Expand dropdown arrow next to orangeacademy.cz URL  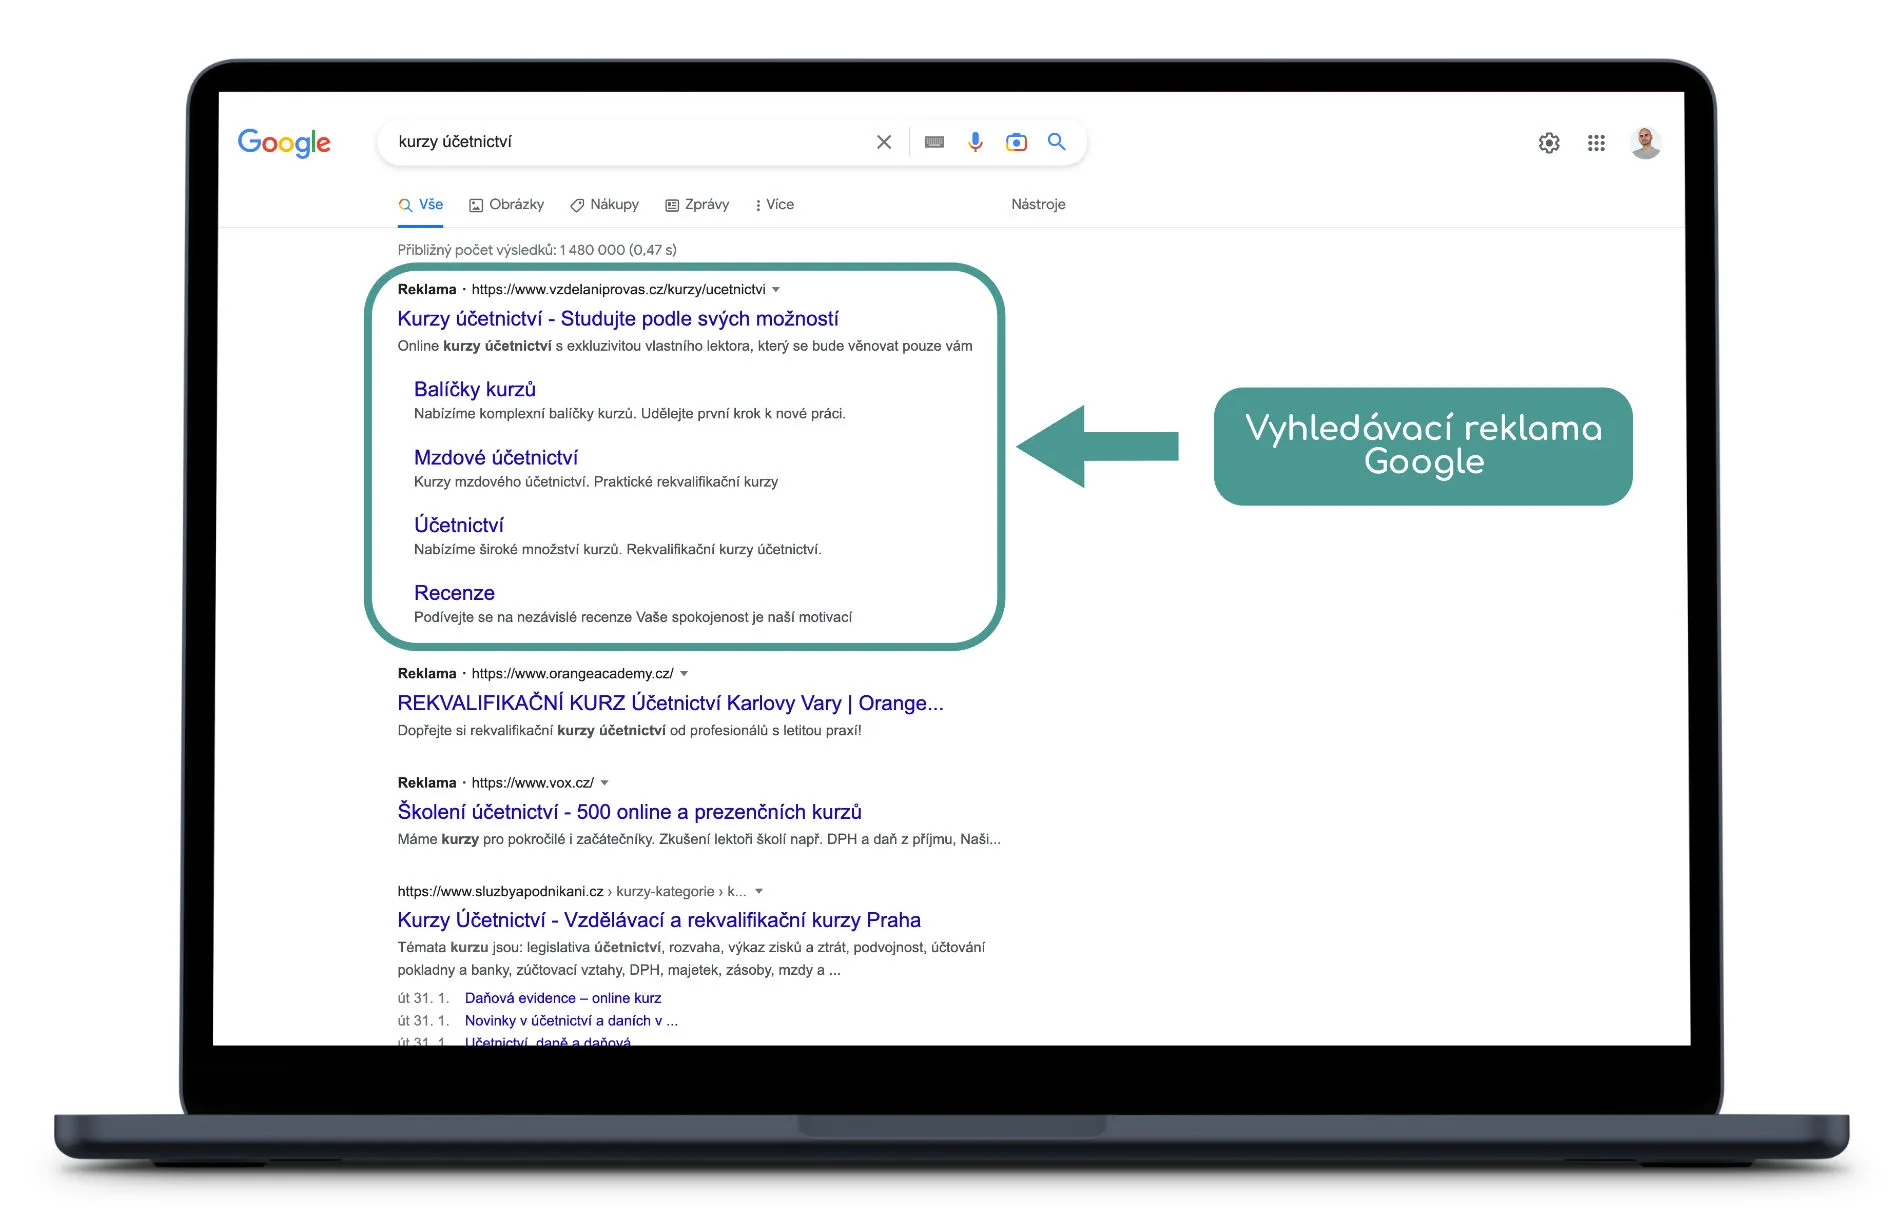tap(684, 673)
